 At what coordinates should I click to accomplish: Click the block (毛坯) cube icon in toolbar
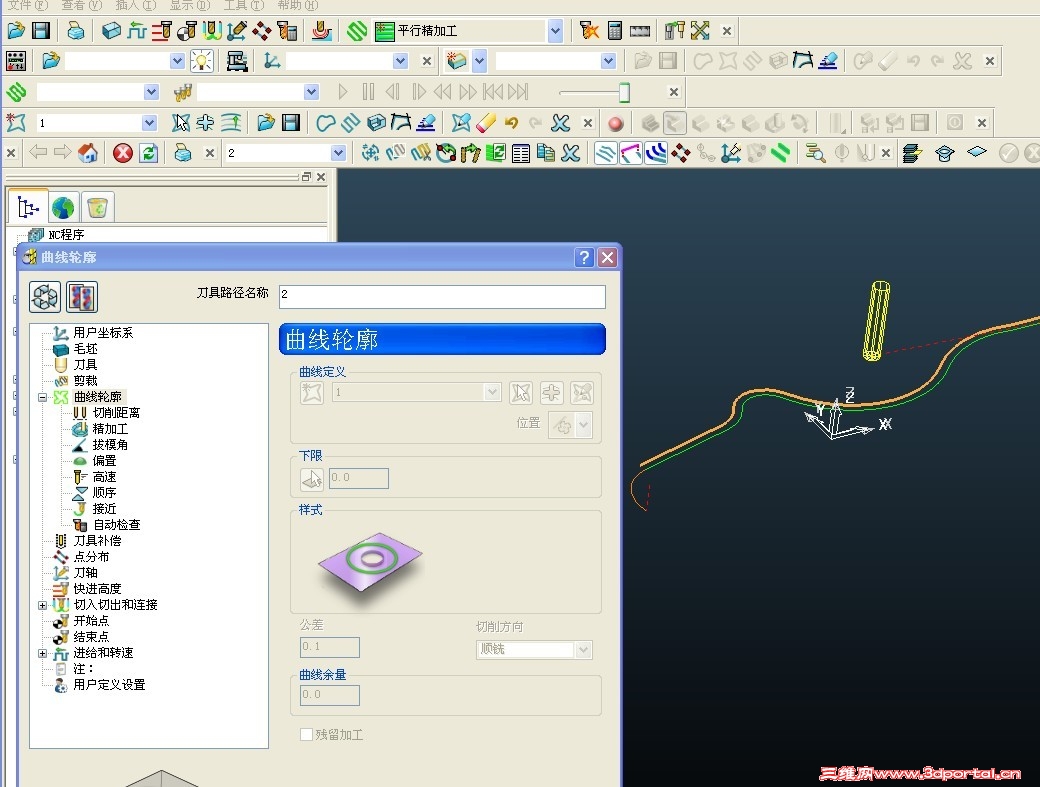click(111, 30)
